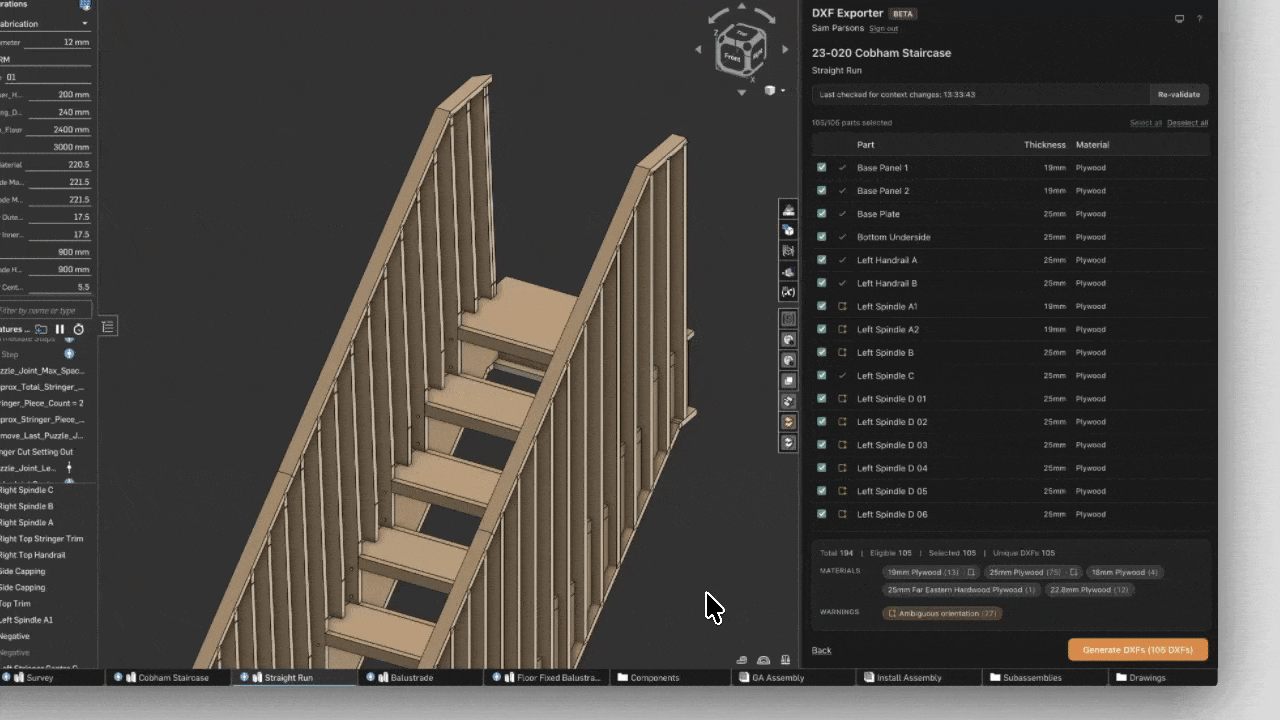1280x720 pixels.
Task: Open the Drawings folder tab
Action: [x=1163, y=677]
